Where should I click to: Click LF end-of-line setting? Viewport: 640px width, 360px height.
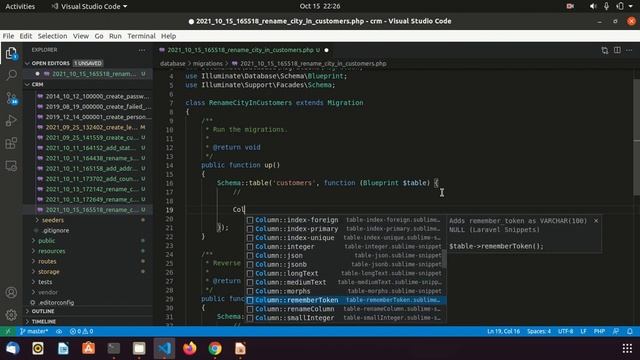[x=583, y=331]
